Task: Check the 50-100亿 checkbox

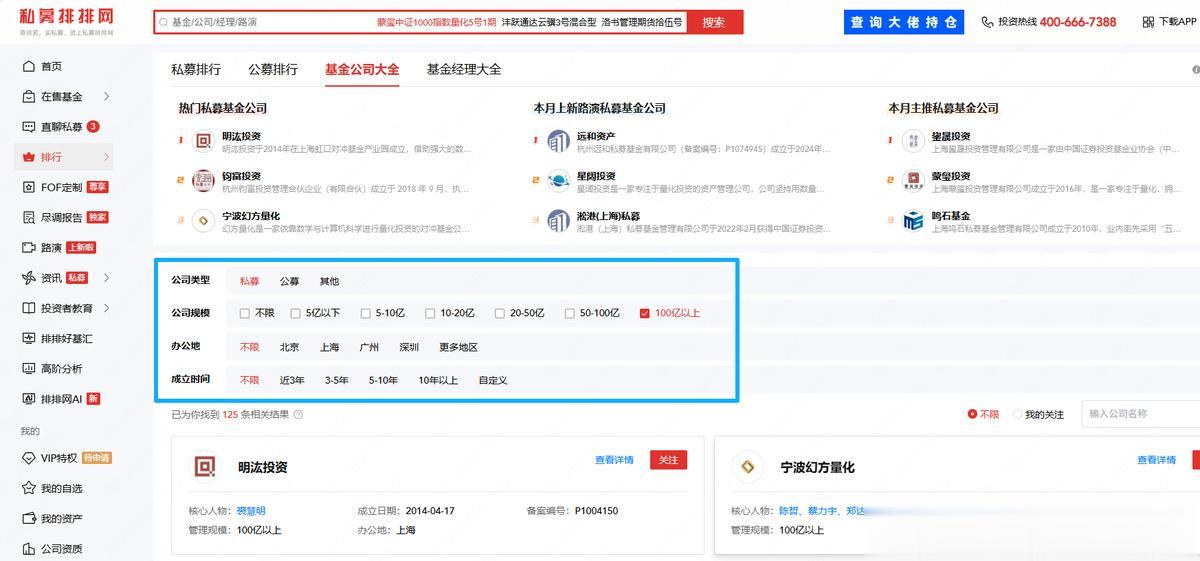Action: (569, 313)
